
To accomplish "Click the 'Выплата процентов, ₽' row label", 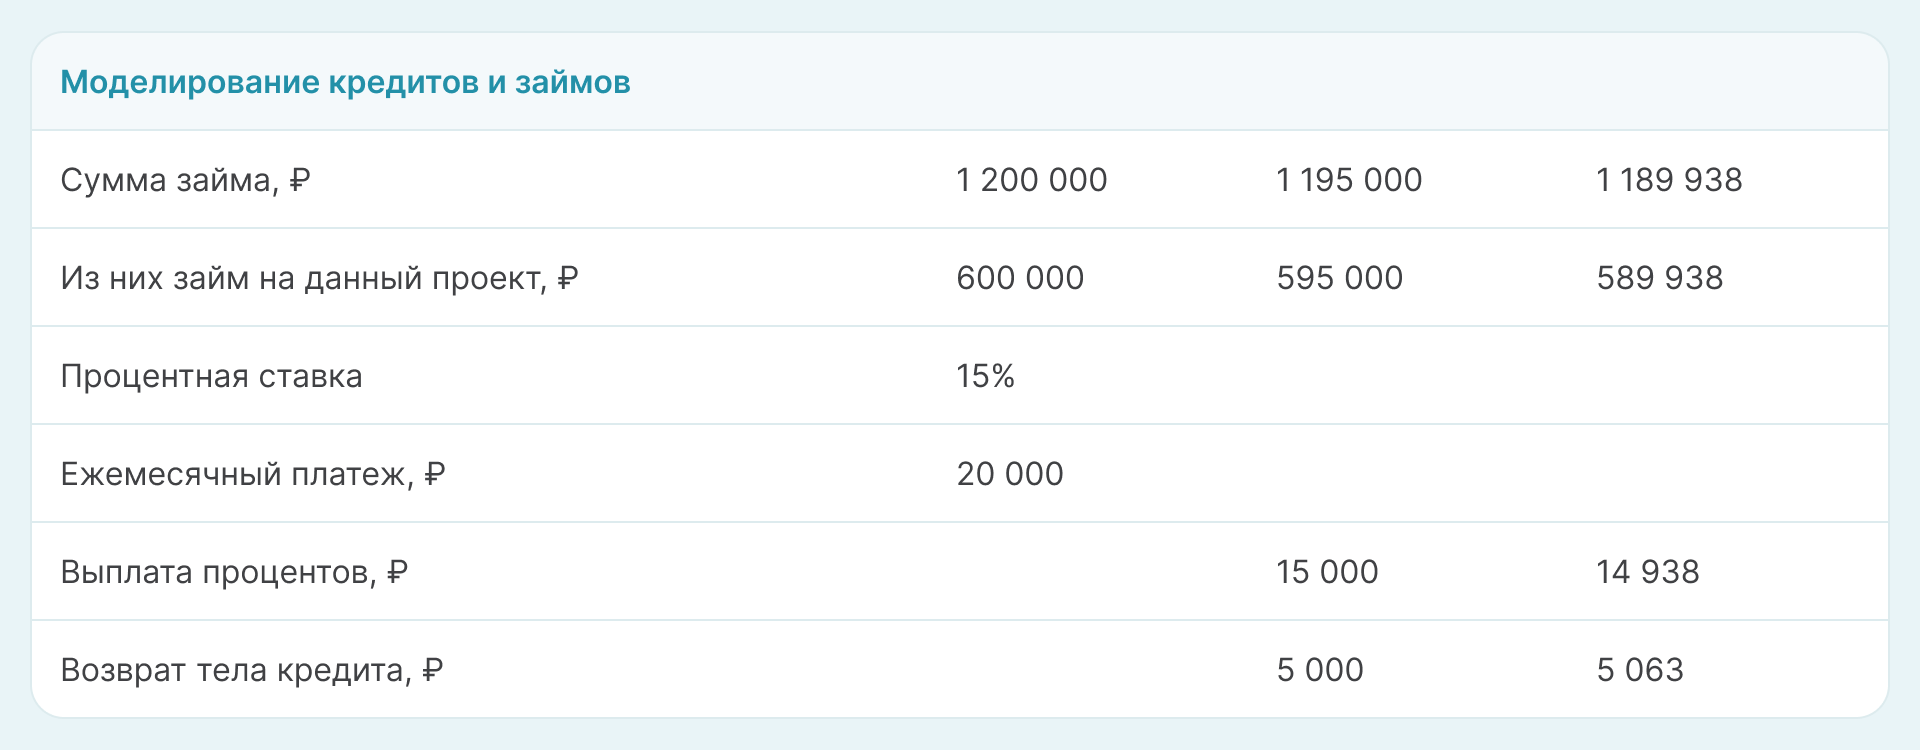I will pyautogui.click(x=233, y=572).
